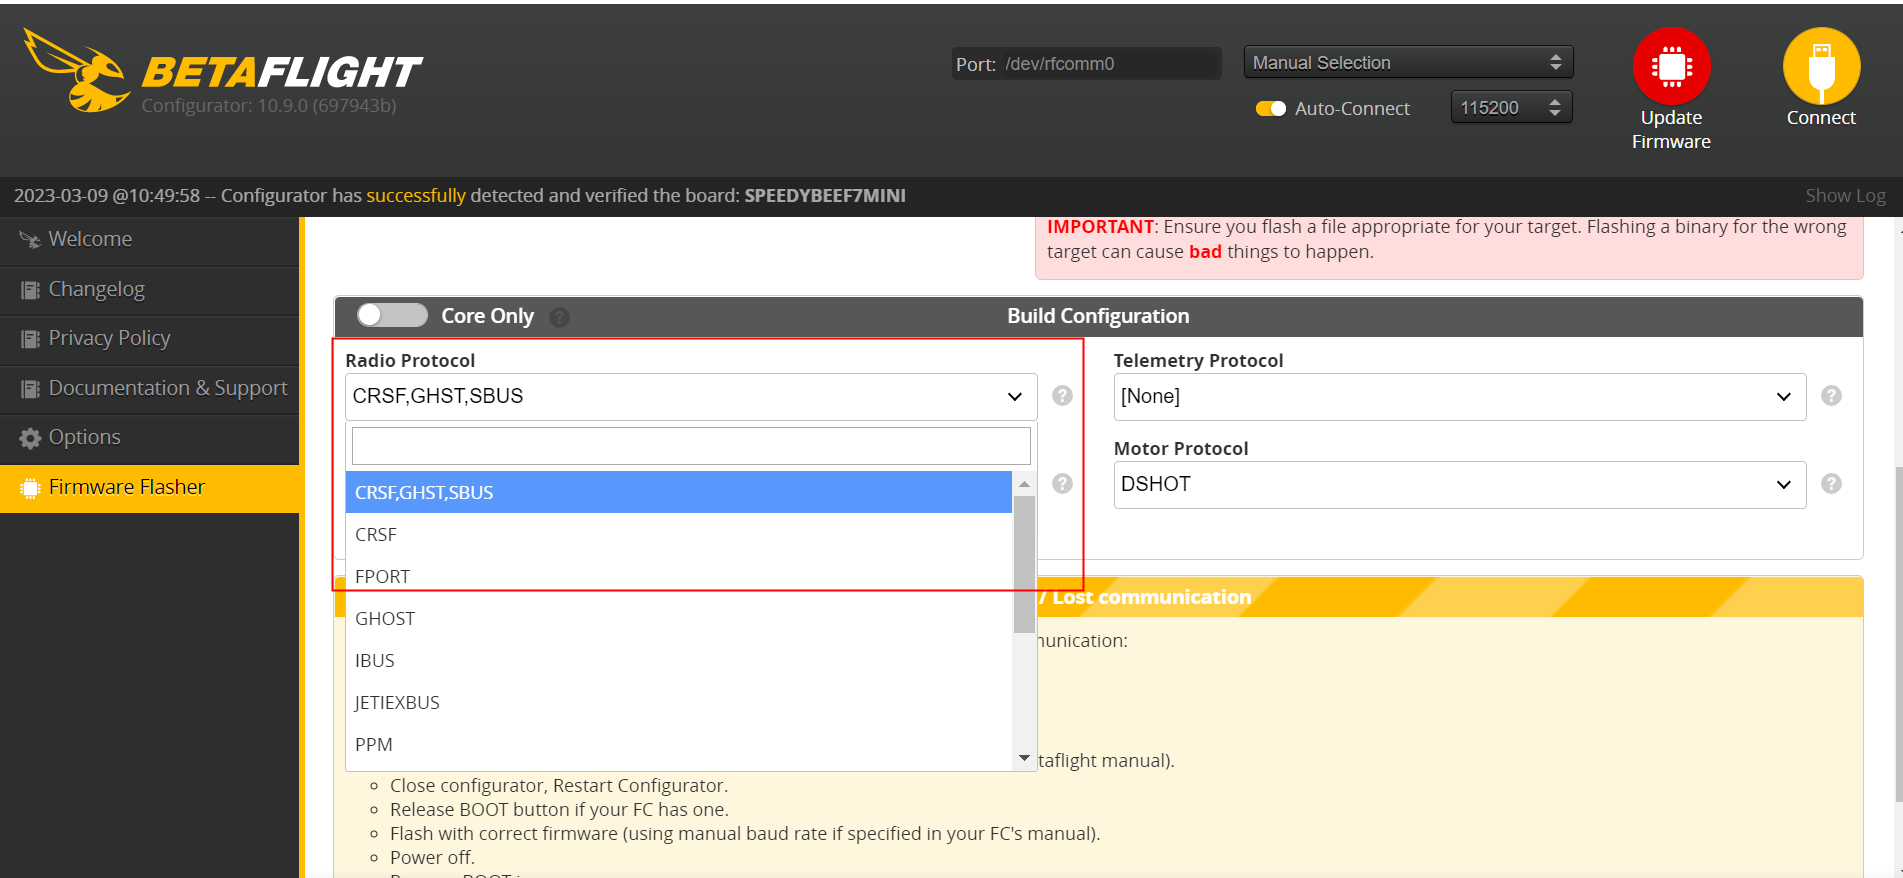Click the radio protocol search field
Viewport: 1903px width, 878px height.
coord(691,446)
